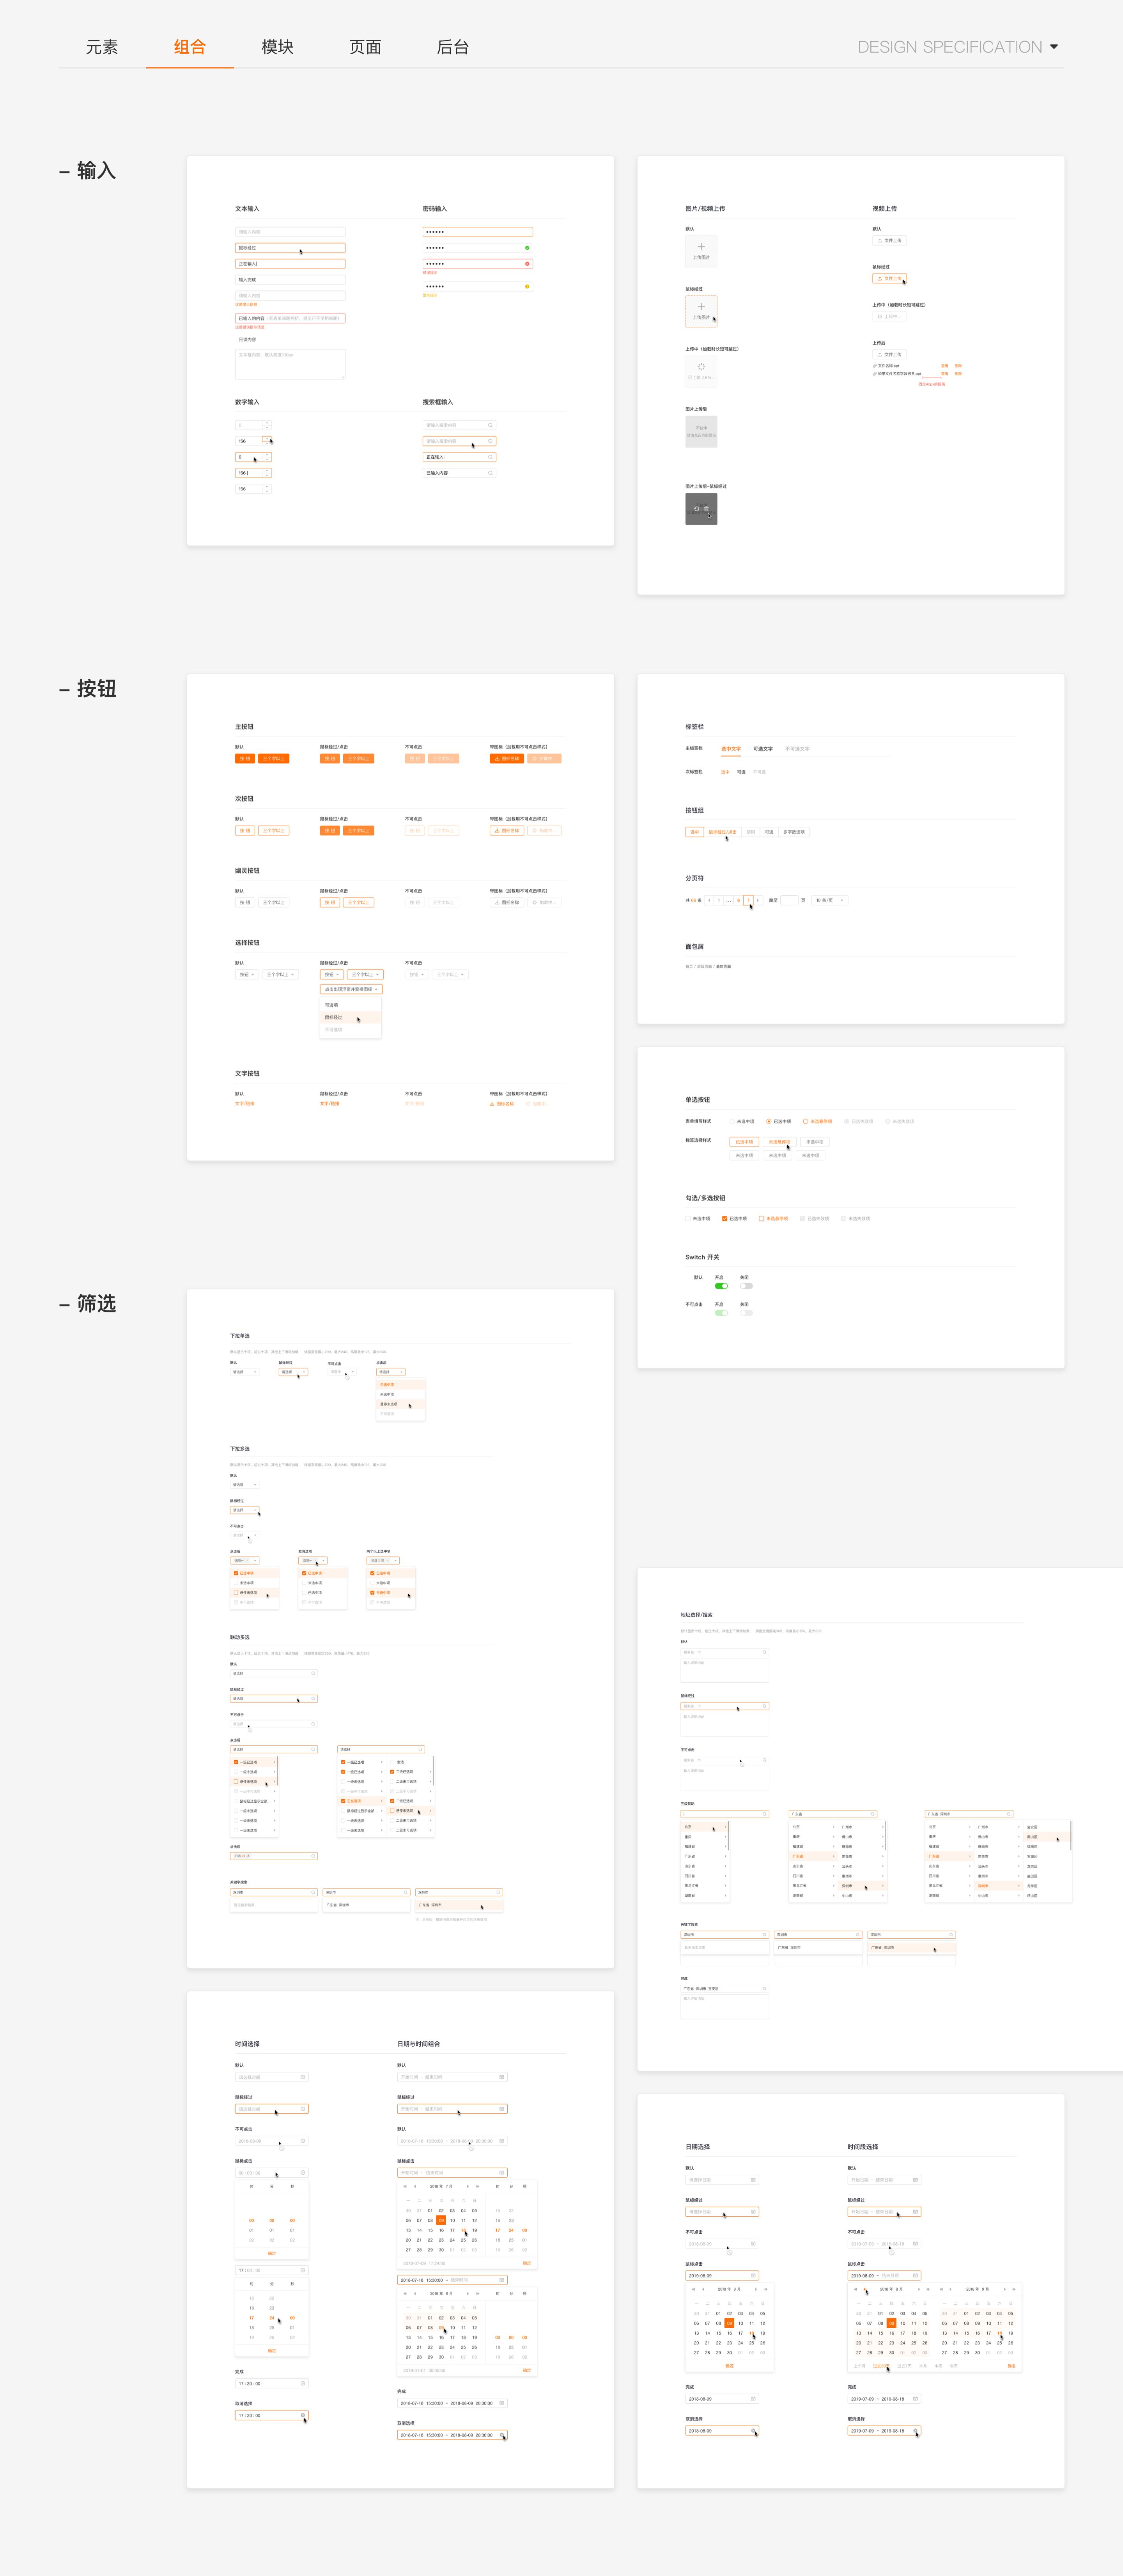The width and height of the screenshot is (1123, 2576).
Task: Click orange 按钮 in 主按钮 默认 column
Action: pos(245,759)
